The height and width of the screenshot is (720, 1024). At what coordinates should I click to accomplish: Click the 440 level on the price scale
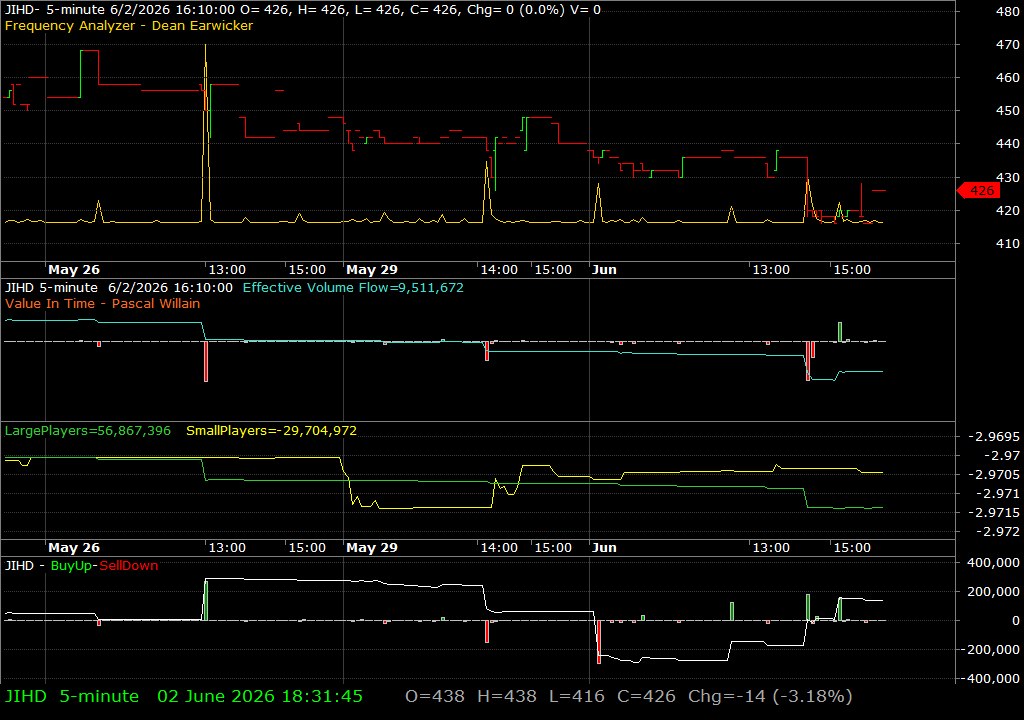[1008, 143]
